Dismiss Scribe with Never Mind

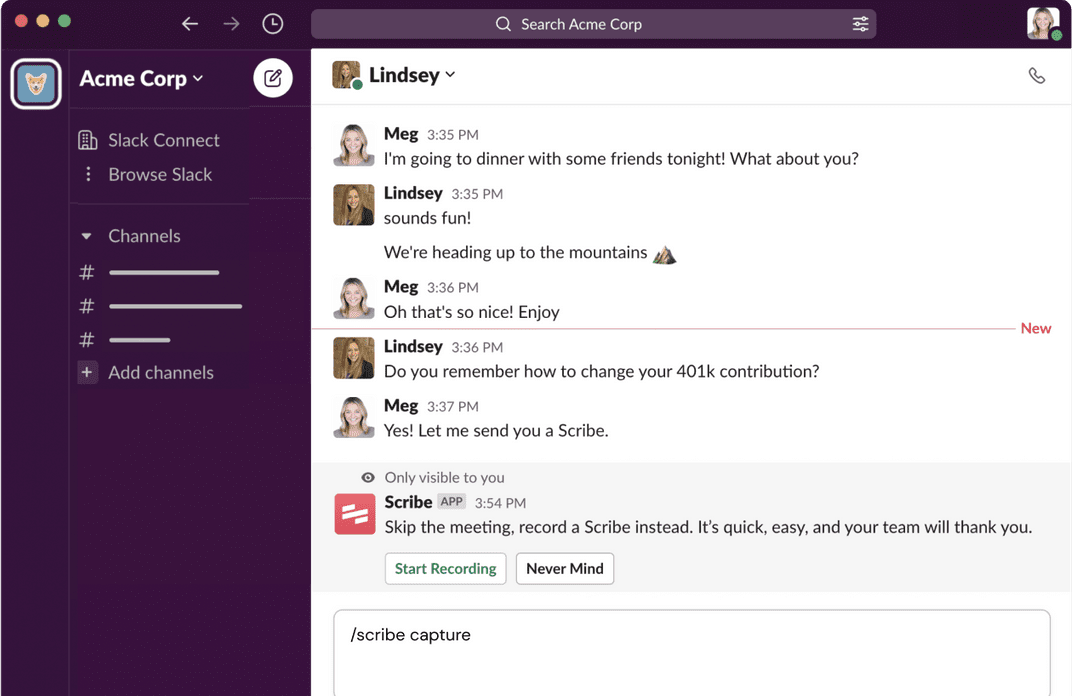pyautogui.click(x=565, y=568)
